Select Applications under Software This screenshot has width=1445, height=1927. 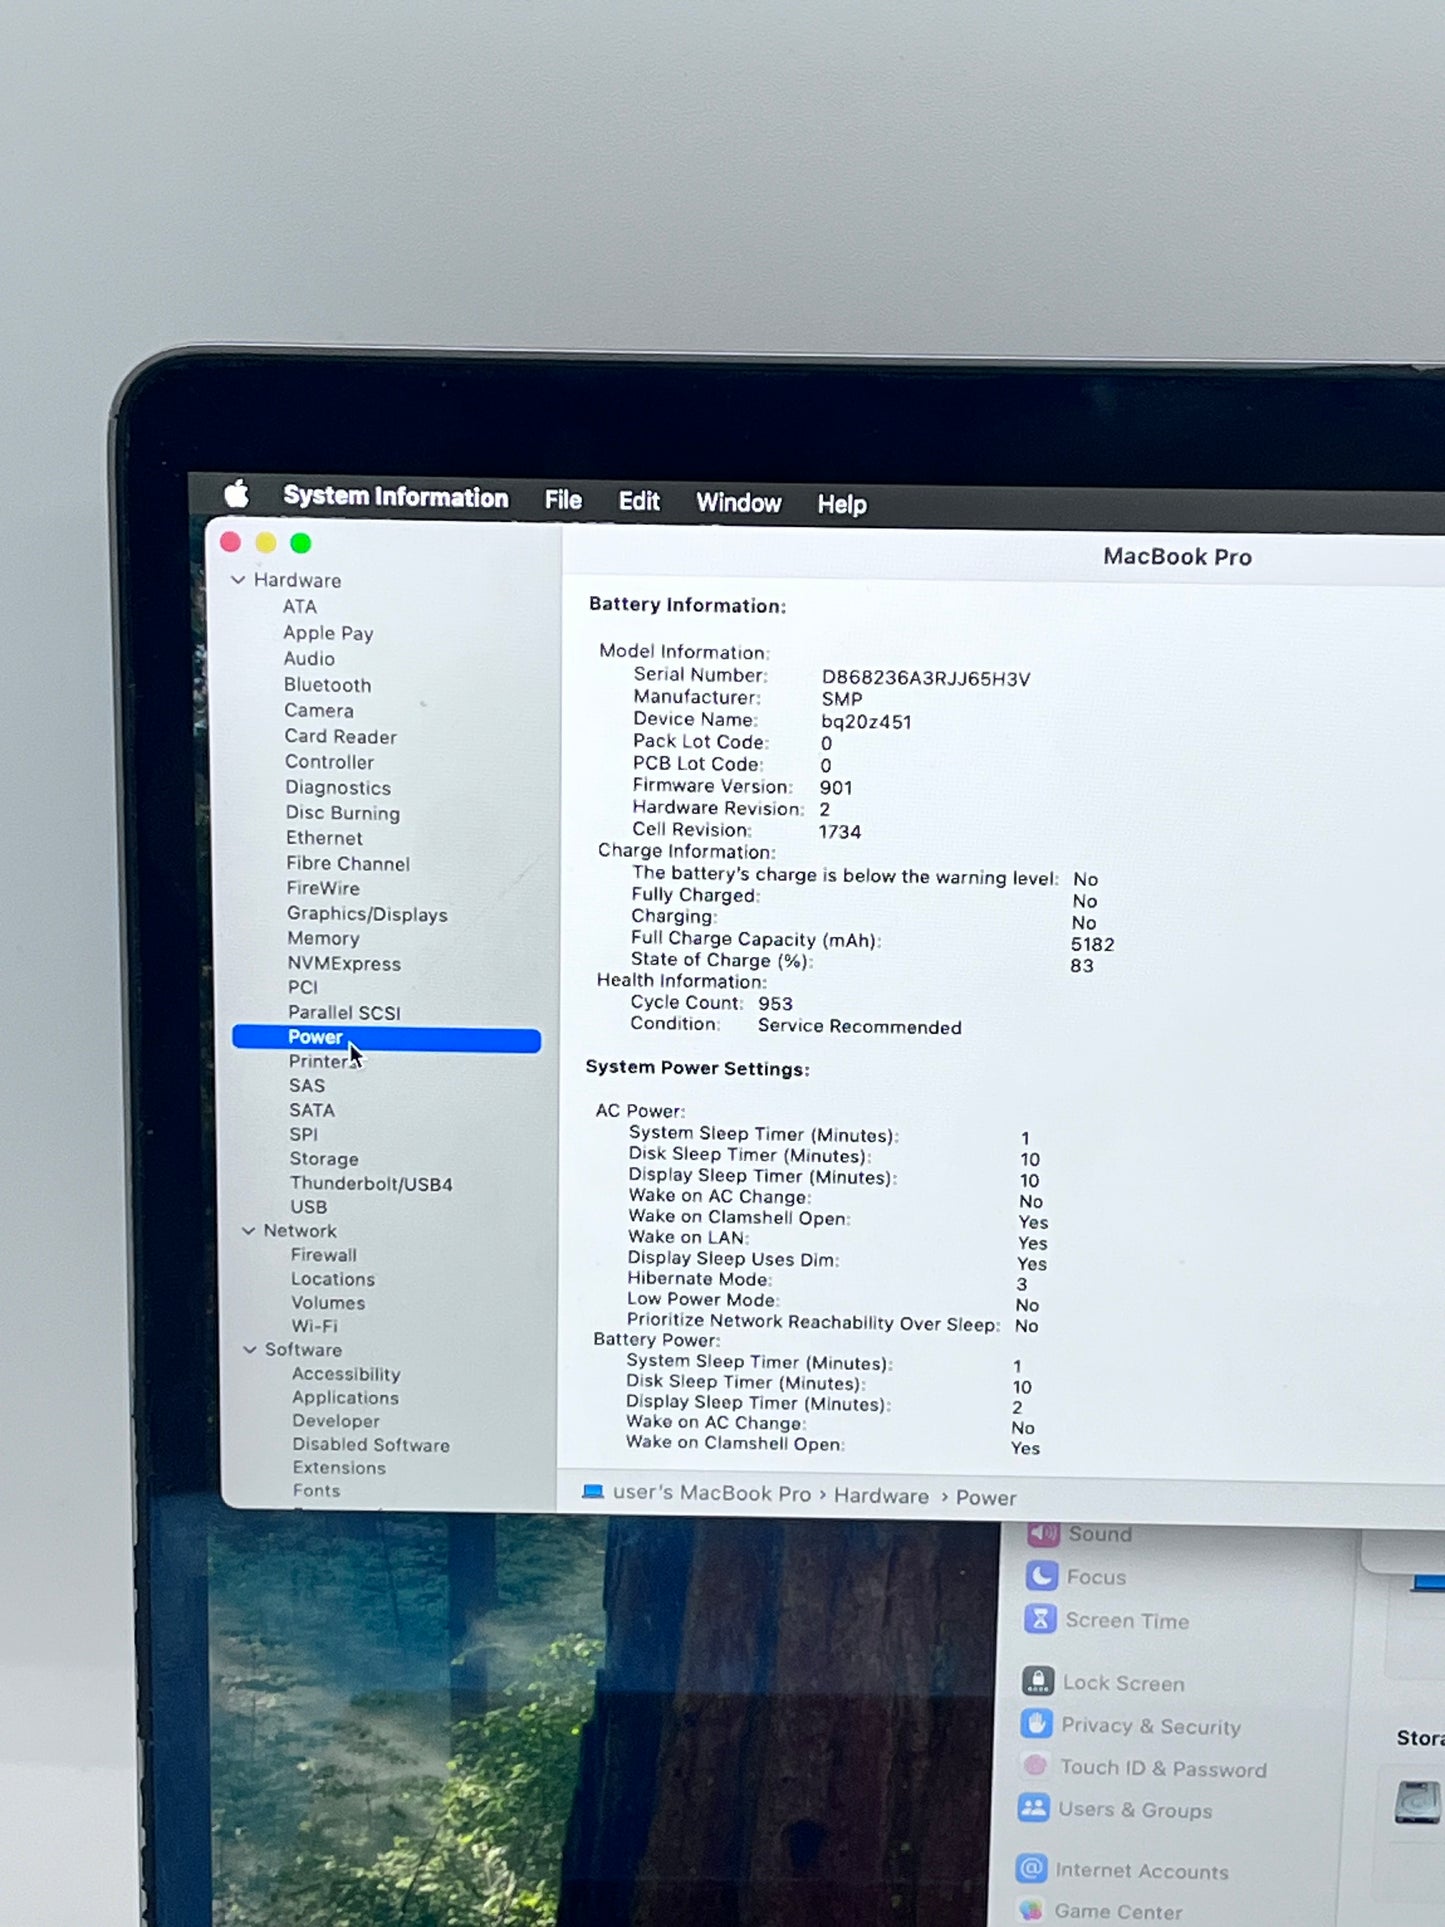point(345,1398)
